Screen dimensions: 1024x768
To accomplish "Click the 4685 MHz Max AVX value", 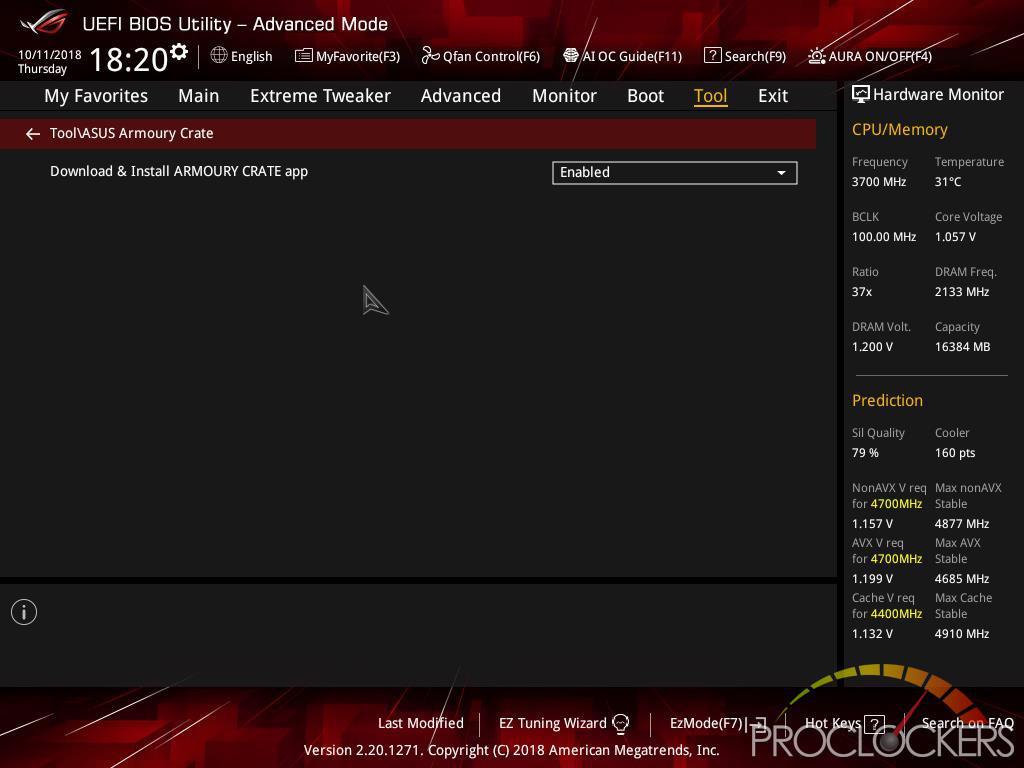I will pyautogui.click(x=961, y=579).
